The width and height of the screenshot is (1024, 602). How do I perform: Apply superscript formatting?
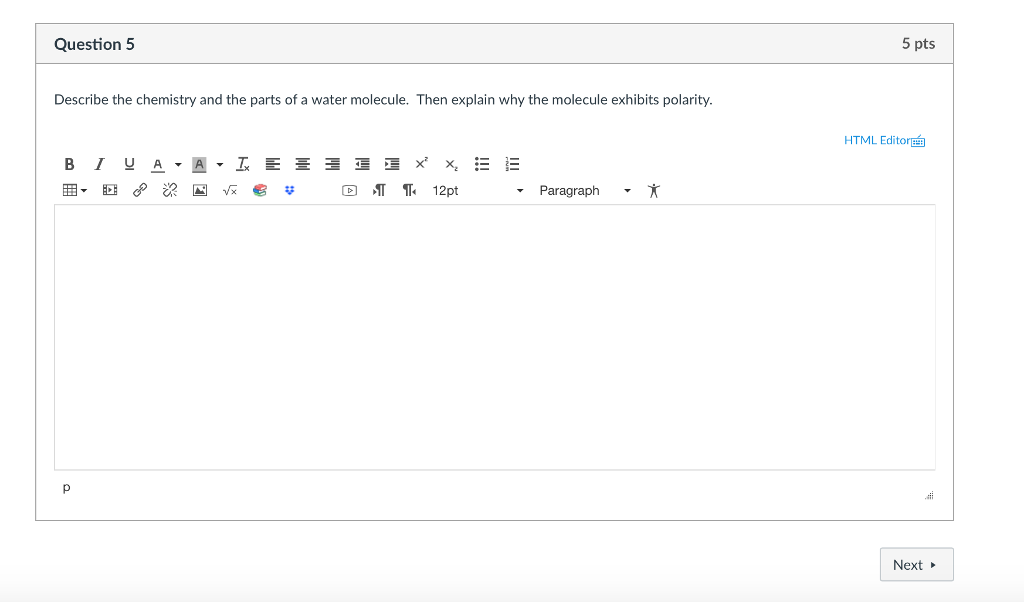pyautogui.click(x=421, y=163)
